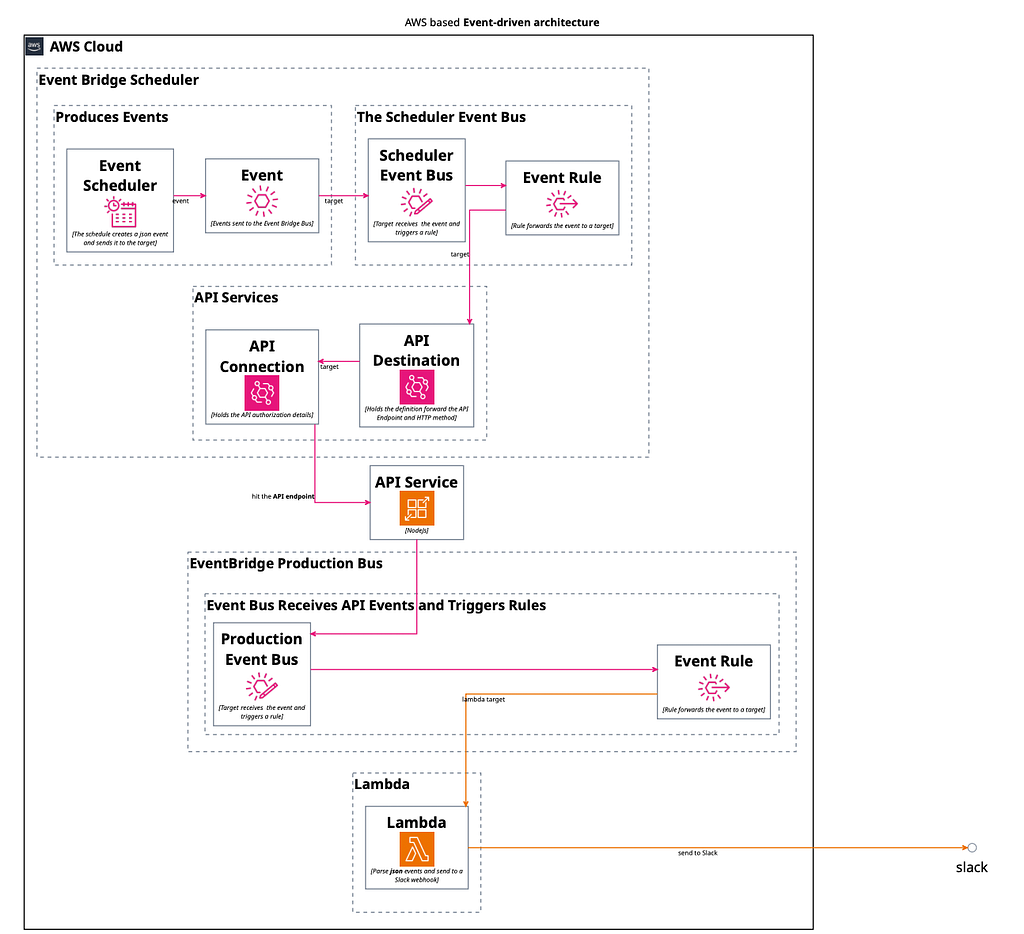The width and height of the screenshot is (1024, 934).
Task: Select the 'EventBridge Production Bus' label
Action: (x=286, y=563)
